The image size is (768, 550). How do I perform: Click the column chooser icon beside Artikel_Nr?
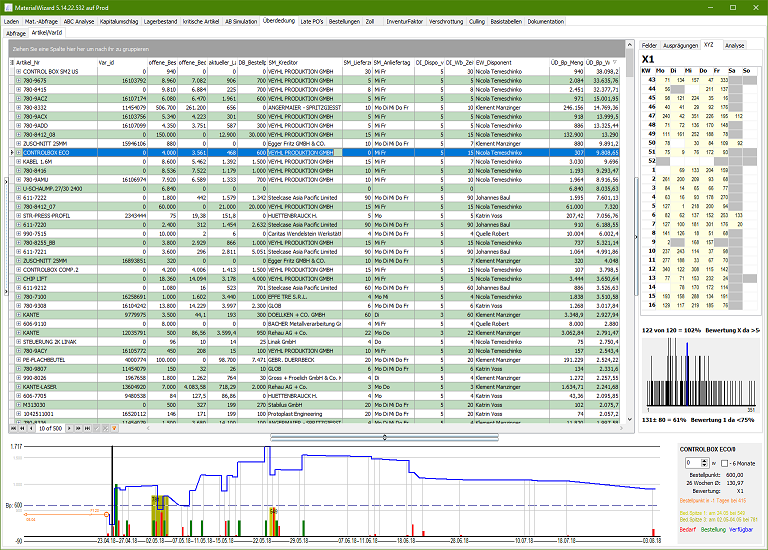10,62
